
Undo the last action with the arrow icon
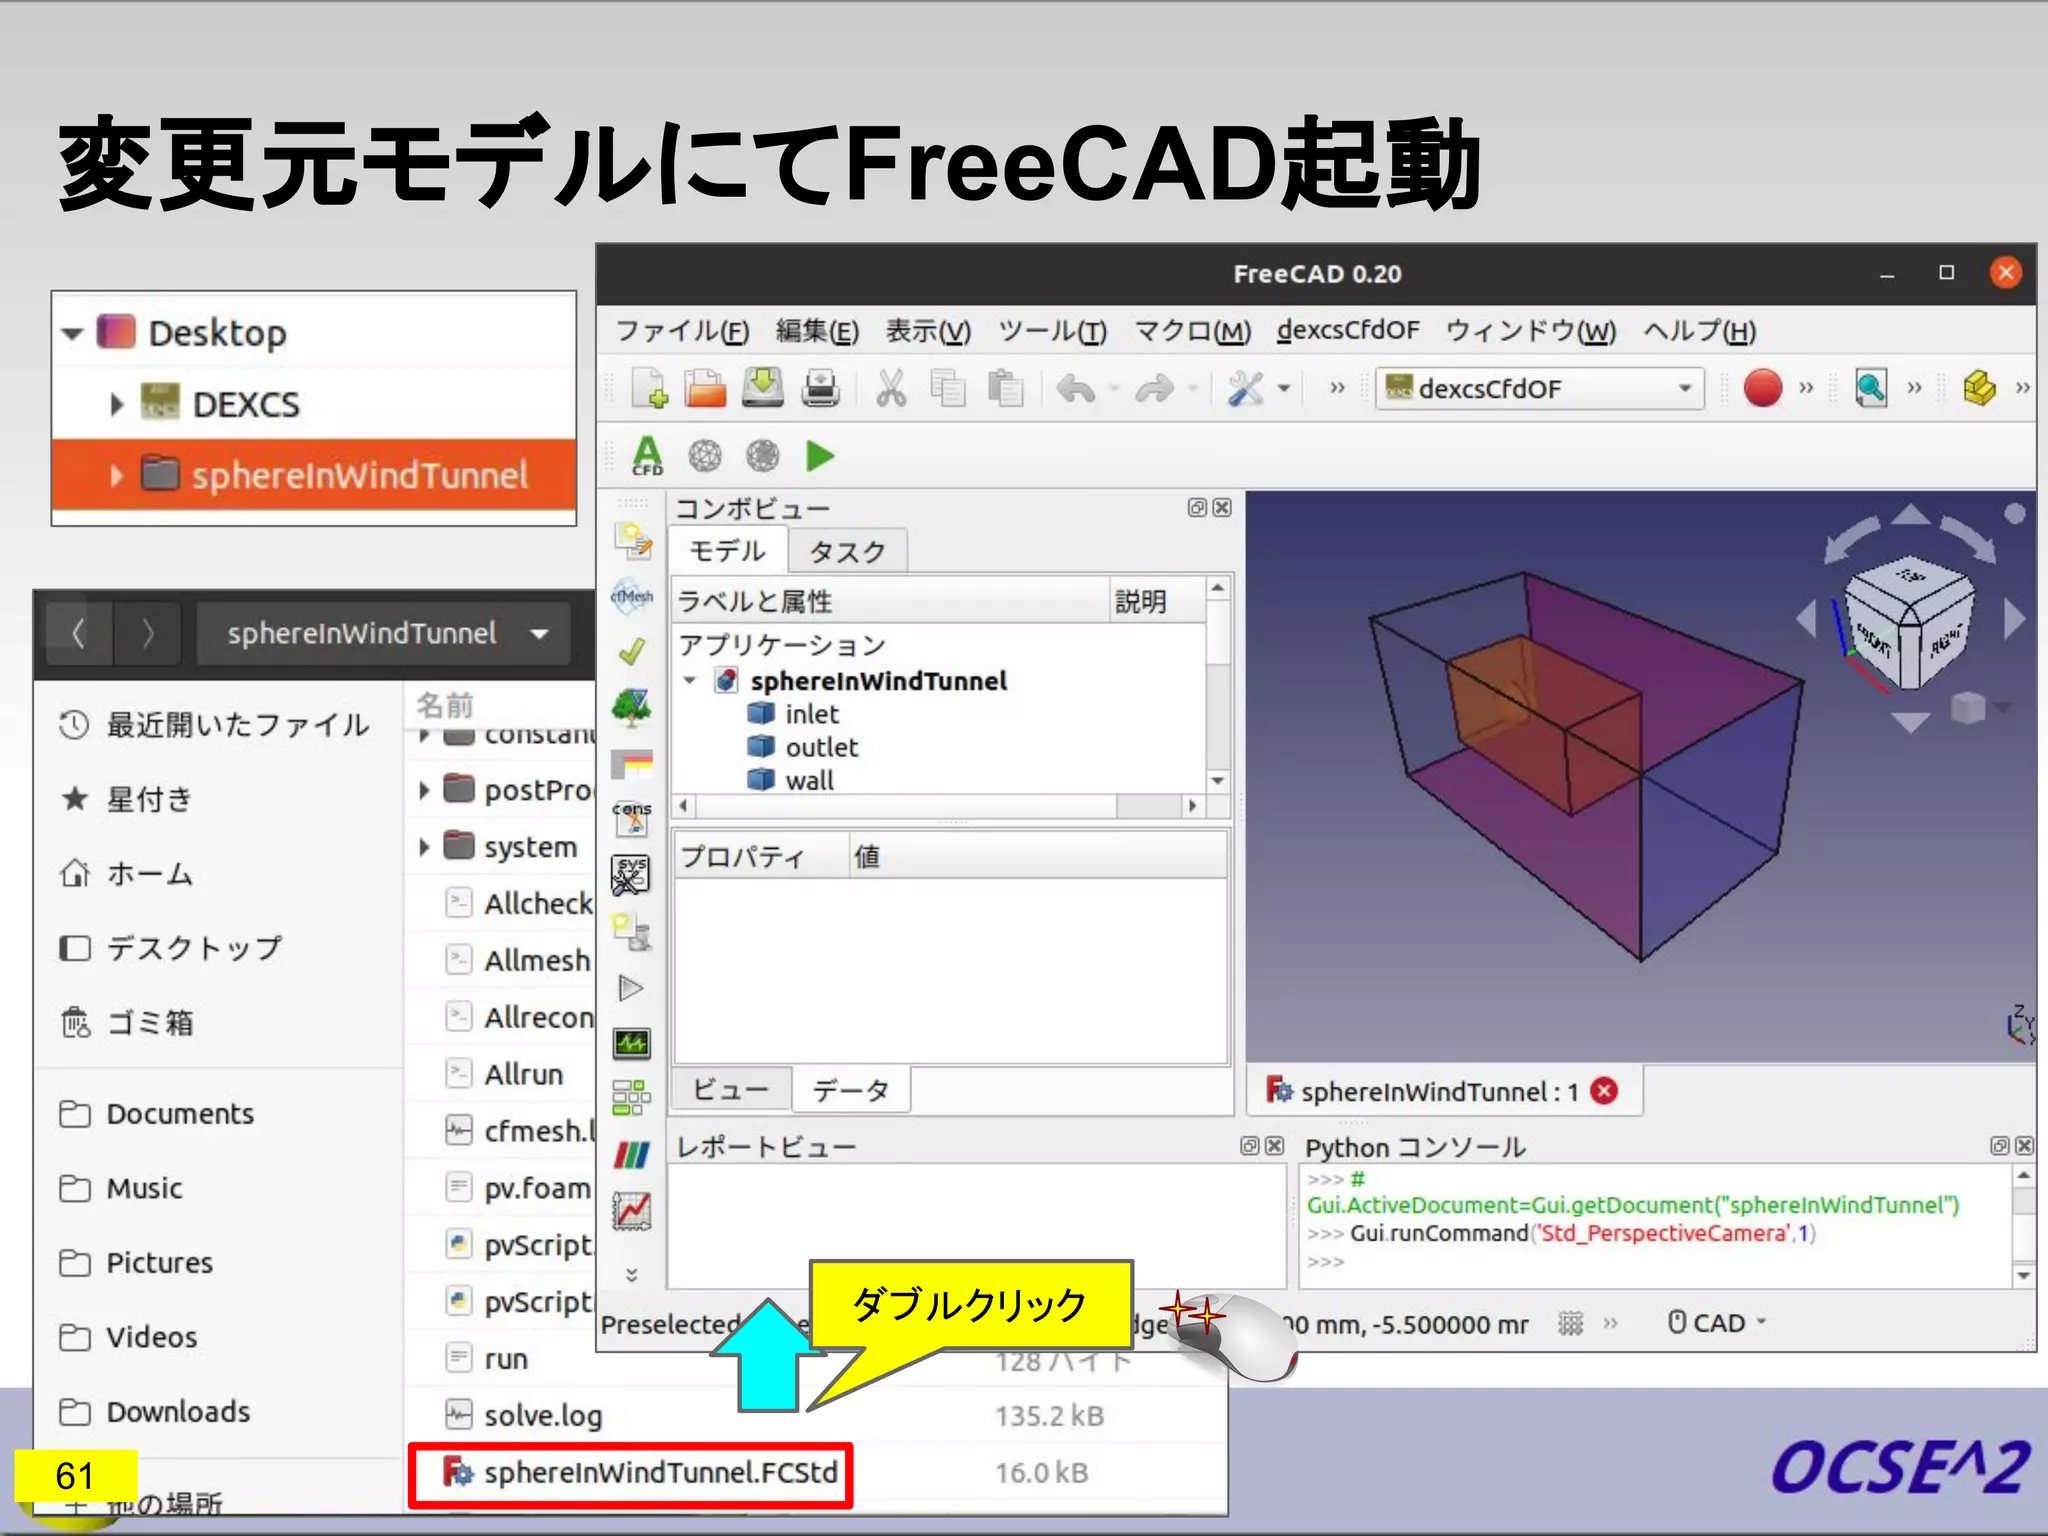point(1076,388)
